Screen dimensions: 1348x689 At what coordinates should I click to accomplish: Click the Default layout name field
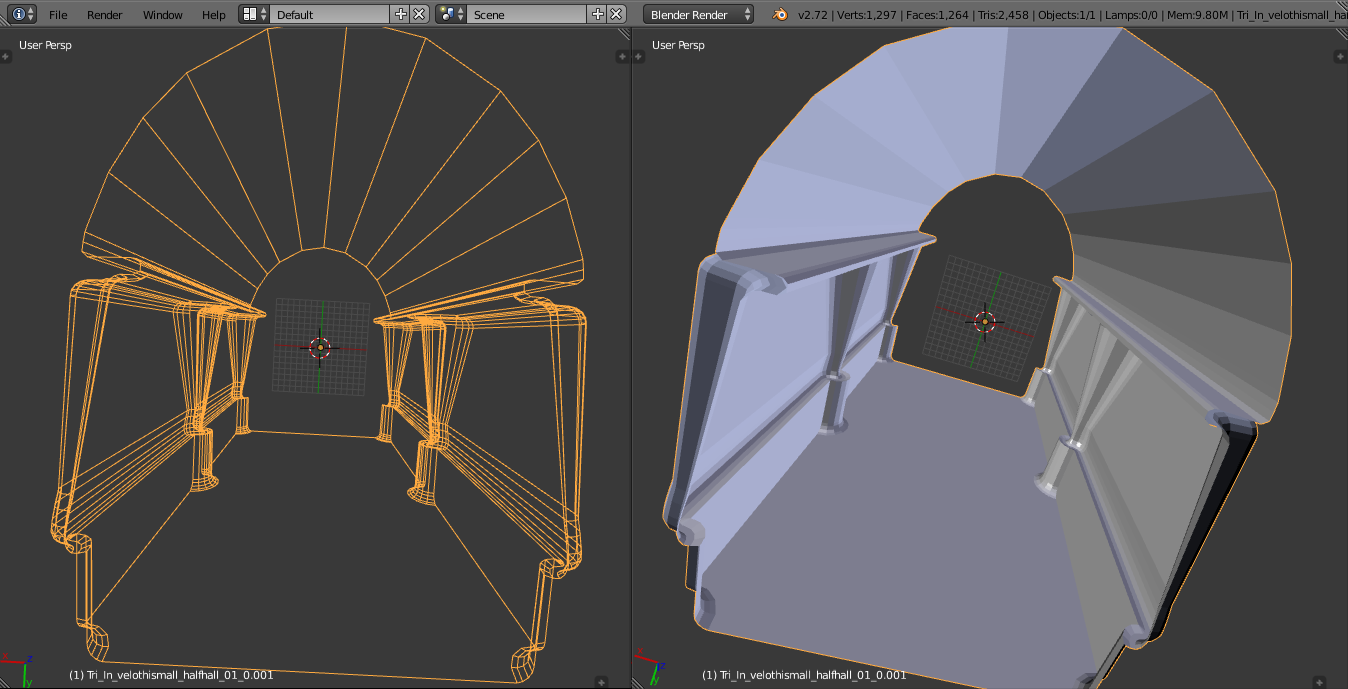pyautogui.click(x=330, y=14)
